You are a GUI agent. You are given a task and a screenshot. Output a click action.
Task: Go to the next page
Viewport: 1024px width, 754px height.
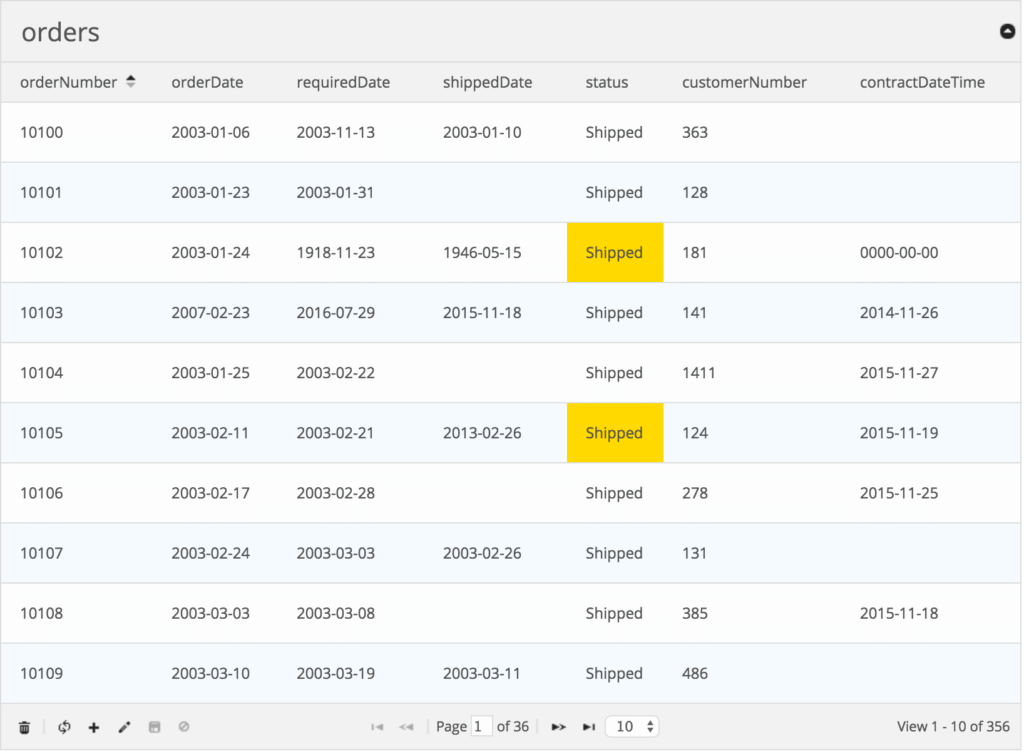[x=558, y=727]
